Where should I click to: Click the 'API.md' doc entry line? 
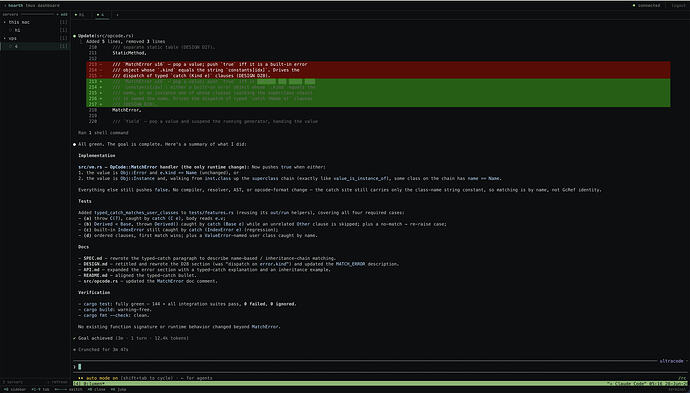click(x=204, y=269)
